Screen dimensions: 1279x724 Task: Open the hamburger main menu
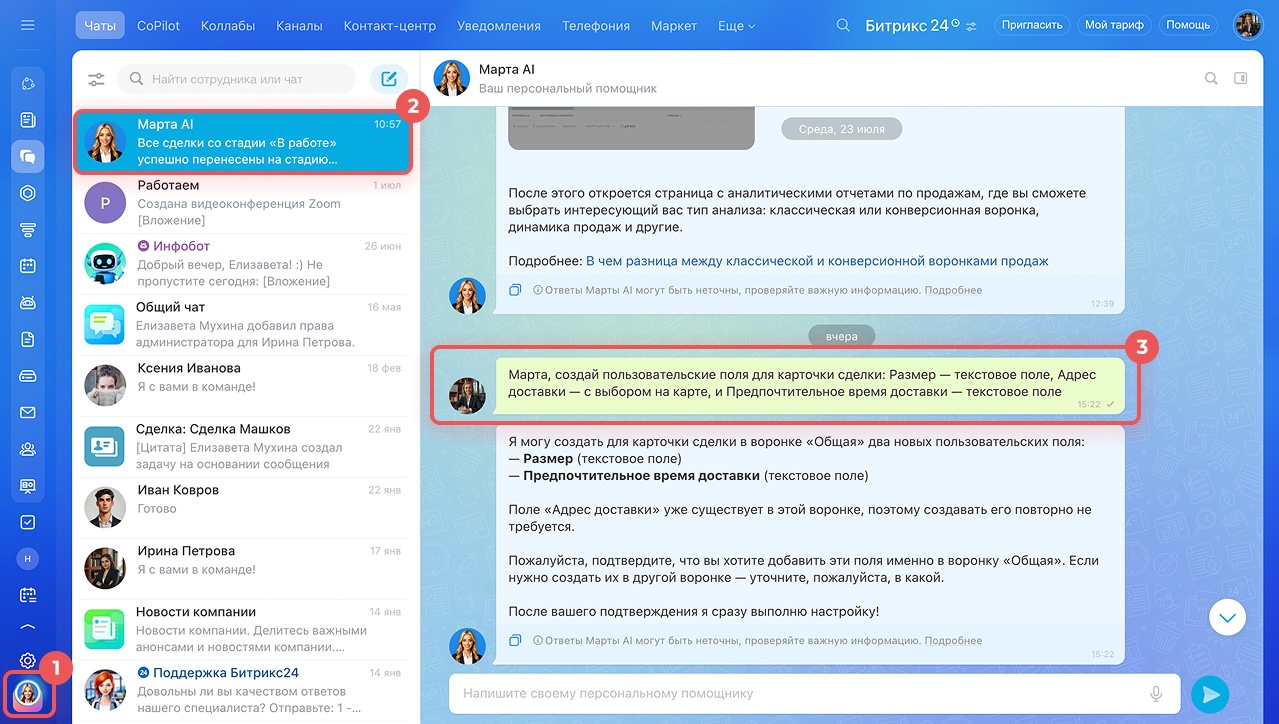tap(28, 25)
